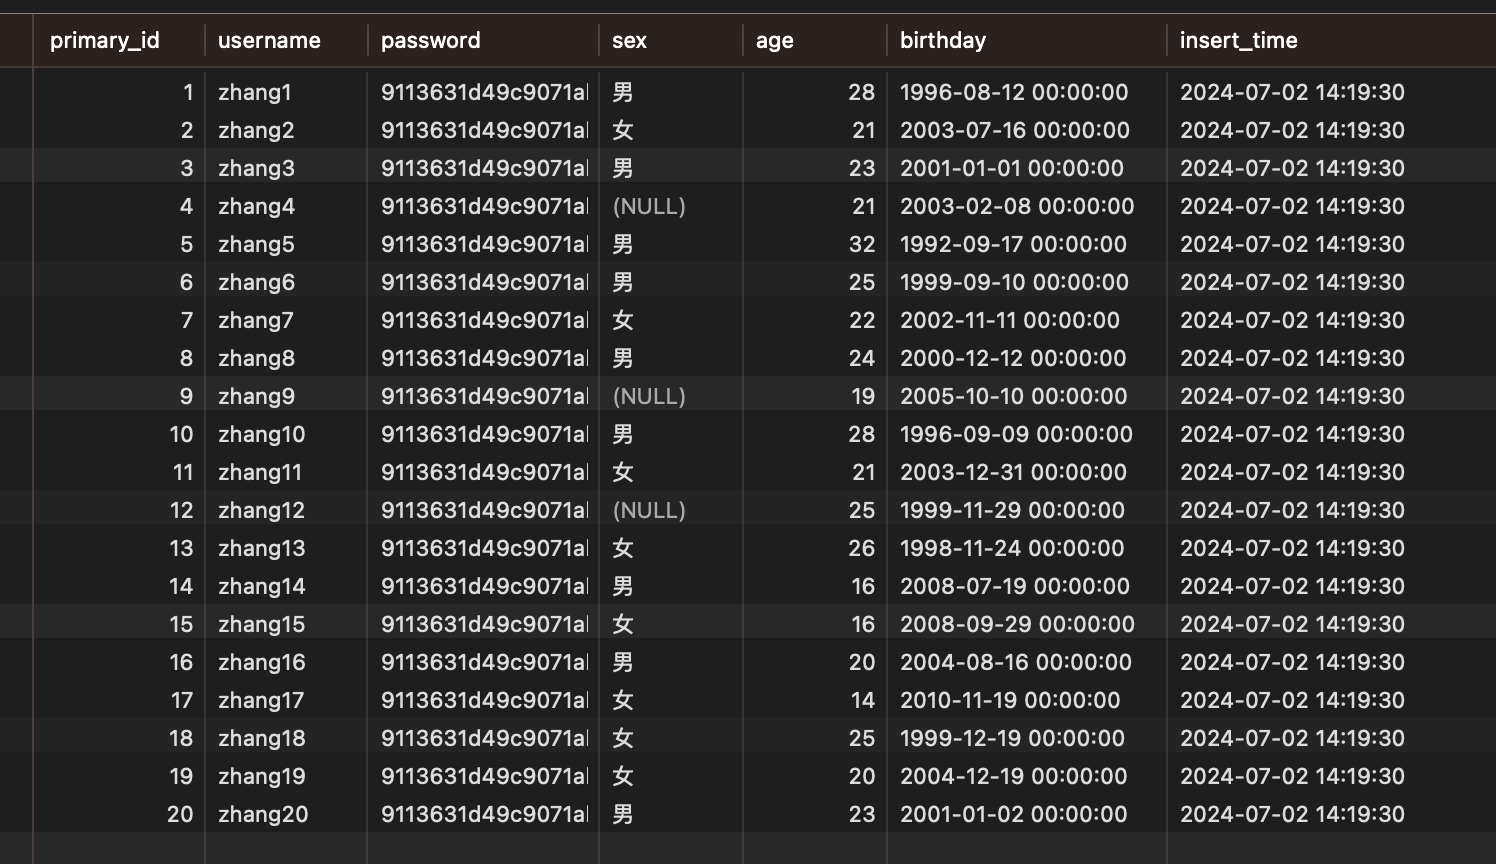Click the insert_time cell in zhang15's row
Viewport: 1496px width, 864px height.
[1292, 625]
